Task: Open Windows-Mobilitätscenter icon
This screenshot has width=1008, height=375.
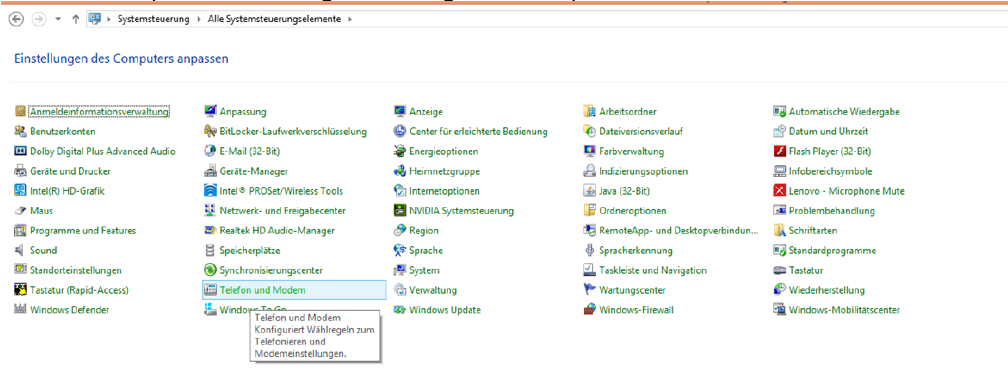Action: (x=779, y=310)
